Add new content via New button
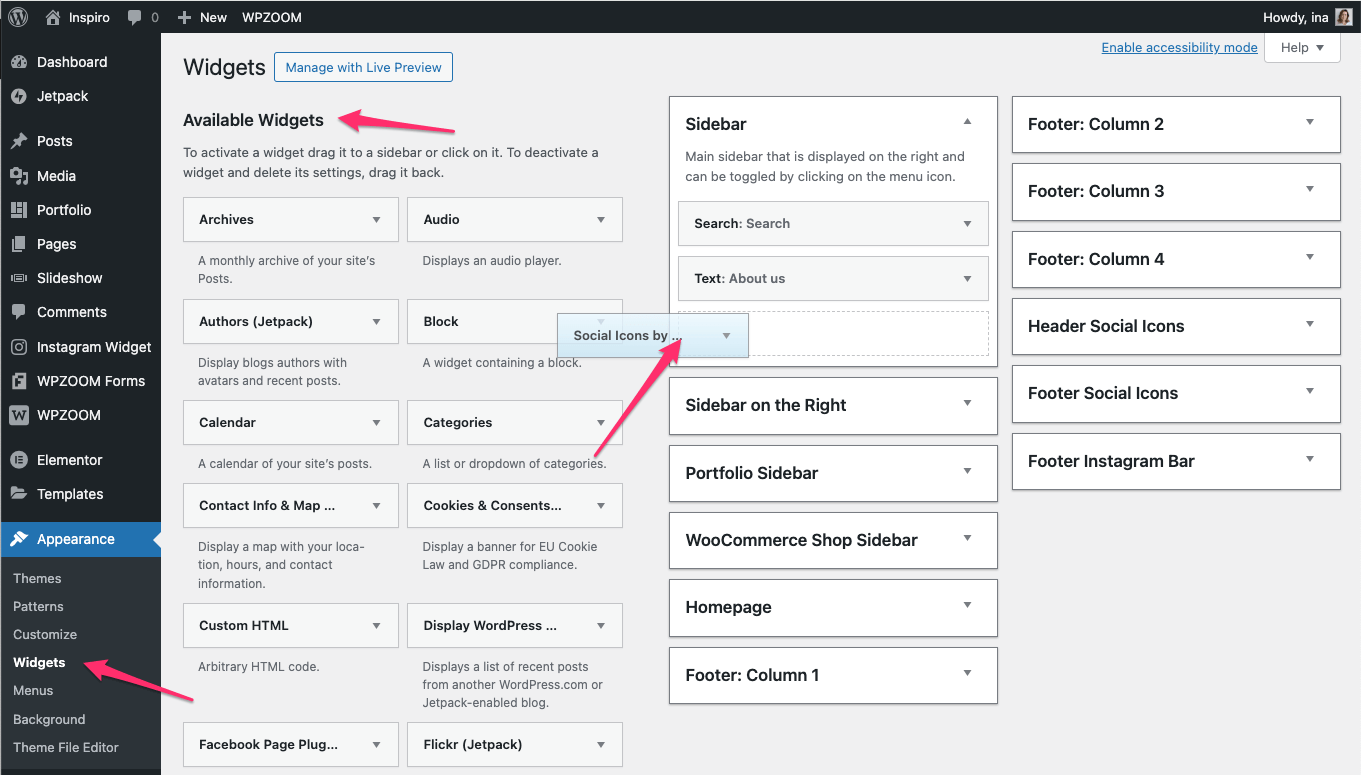Image resolution: width=1361 pixels, height=775 pixels. 203,17
